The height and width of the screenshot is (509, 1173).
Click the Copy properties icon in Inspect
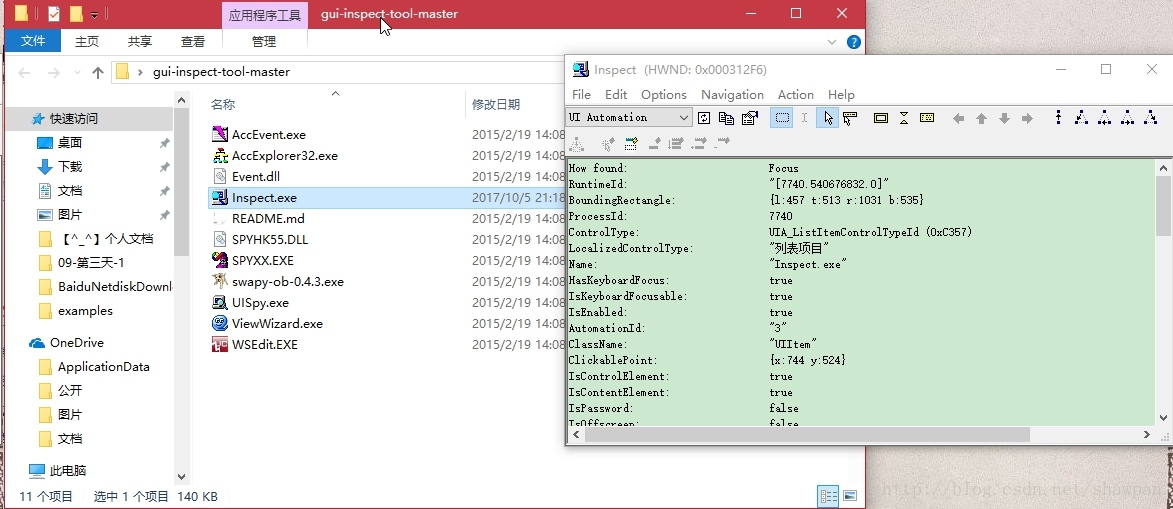pyautogui.click(x=726, y=118)
